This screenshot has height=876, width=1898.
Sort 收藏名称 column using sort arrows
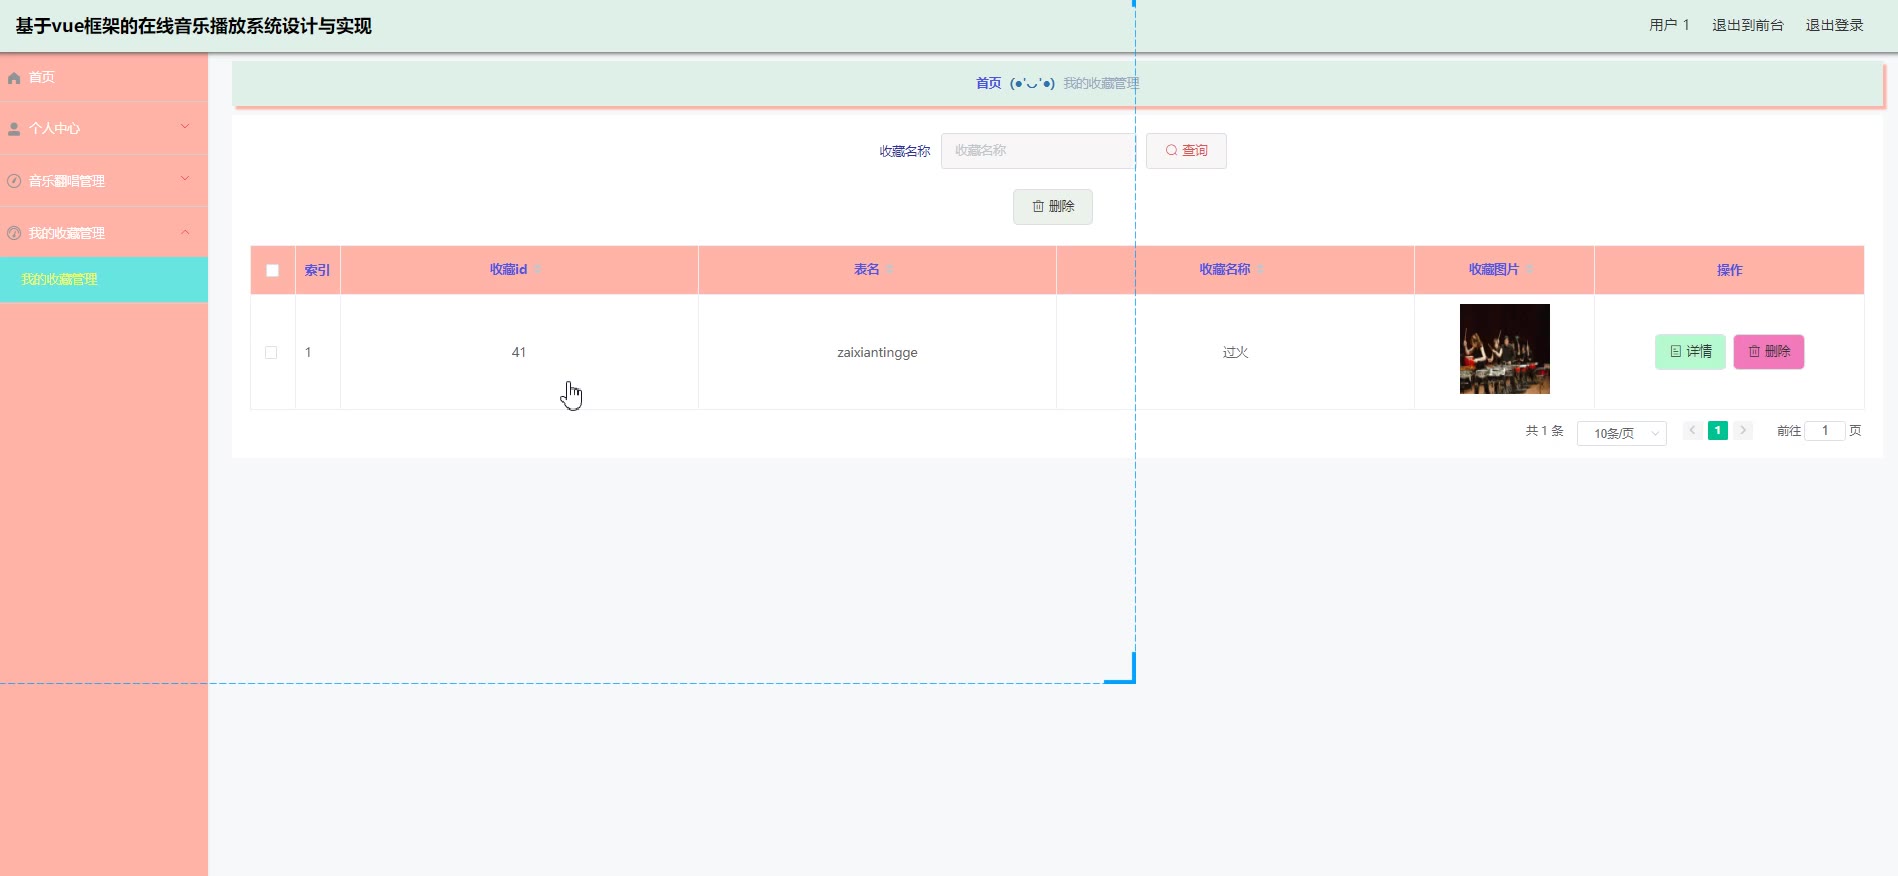[x=1260, y=270]
